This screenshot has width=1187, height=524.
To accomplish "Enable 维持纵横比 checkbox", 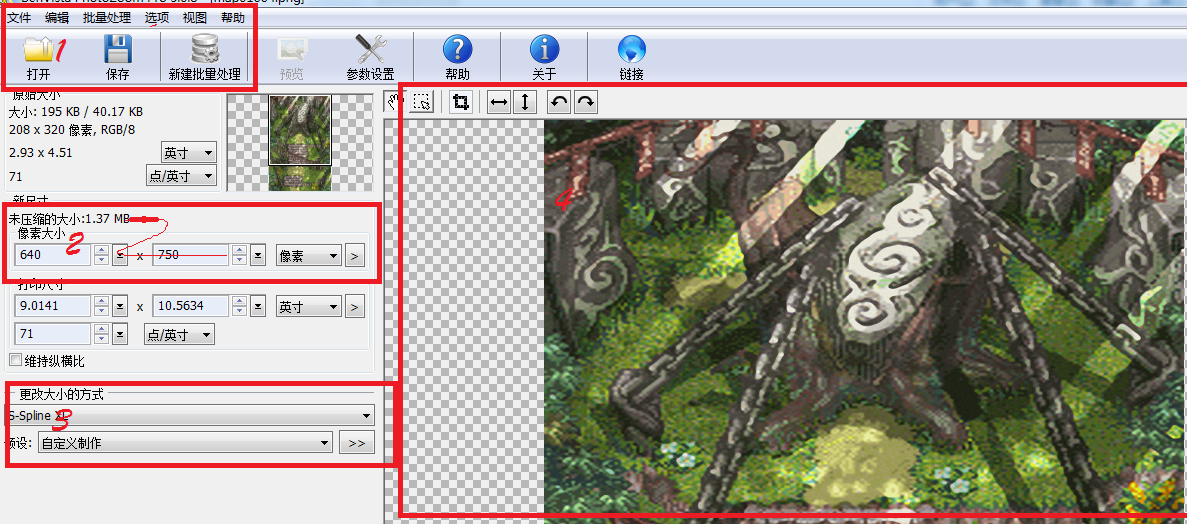I will [14, 360].
